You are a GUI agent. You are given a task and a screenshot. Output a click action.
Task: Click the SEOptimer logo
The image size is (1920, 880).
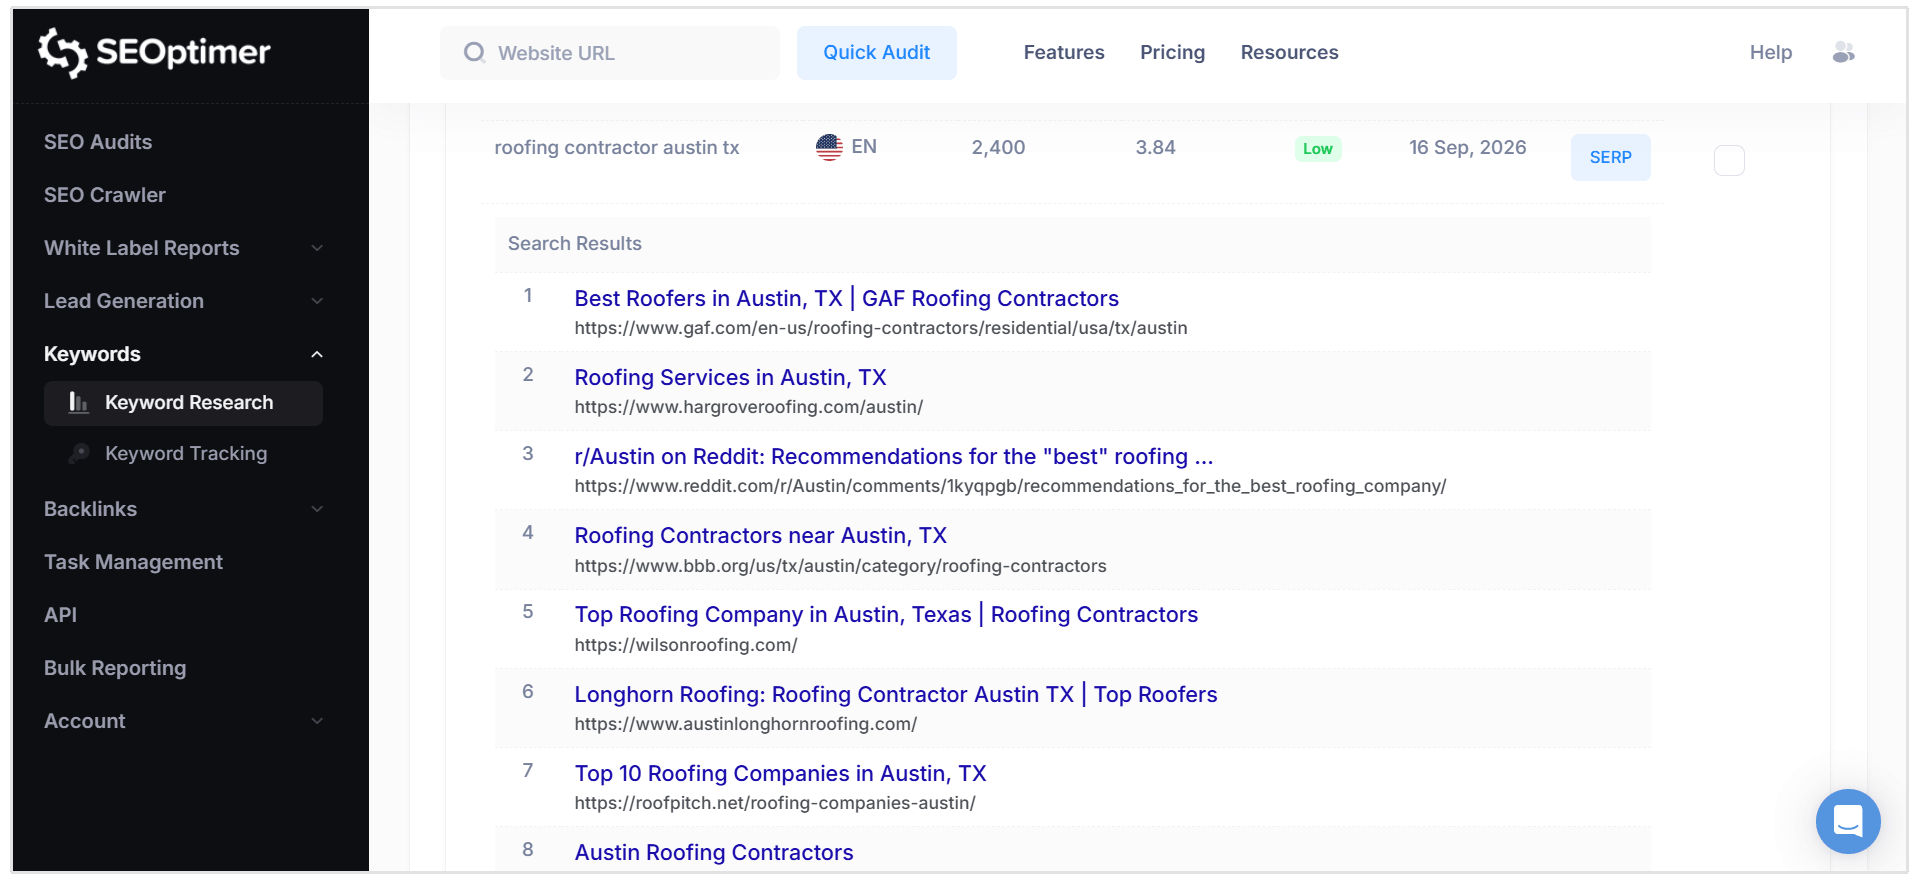(154, 52)
